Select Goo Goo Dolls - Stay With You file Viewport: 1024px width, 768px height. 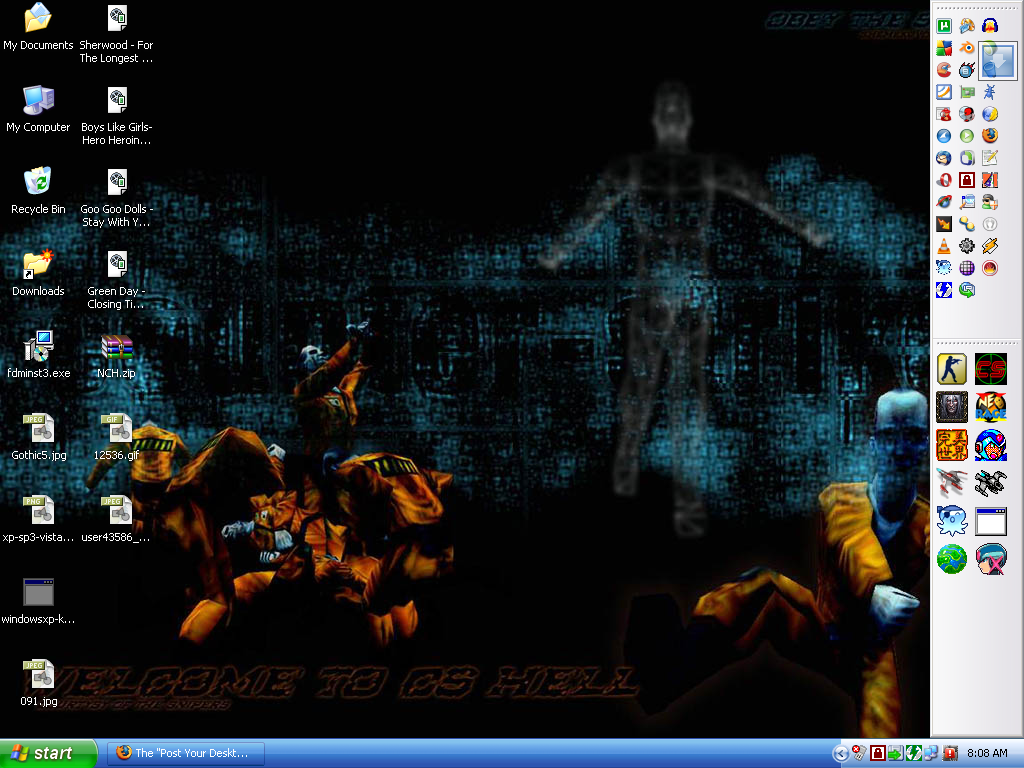(x=116, y=198)
